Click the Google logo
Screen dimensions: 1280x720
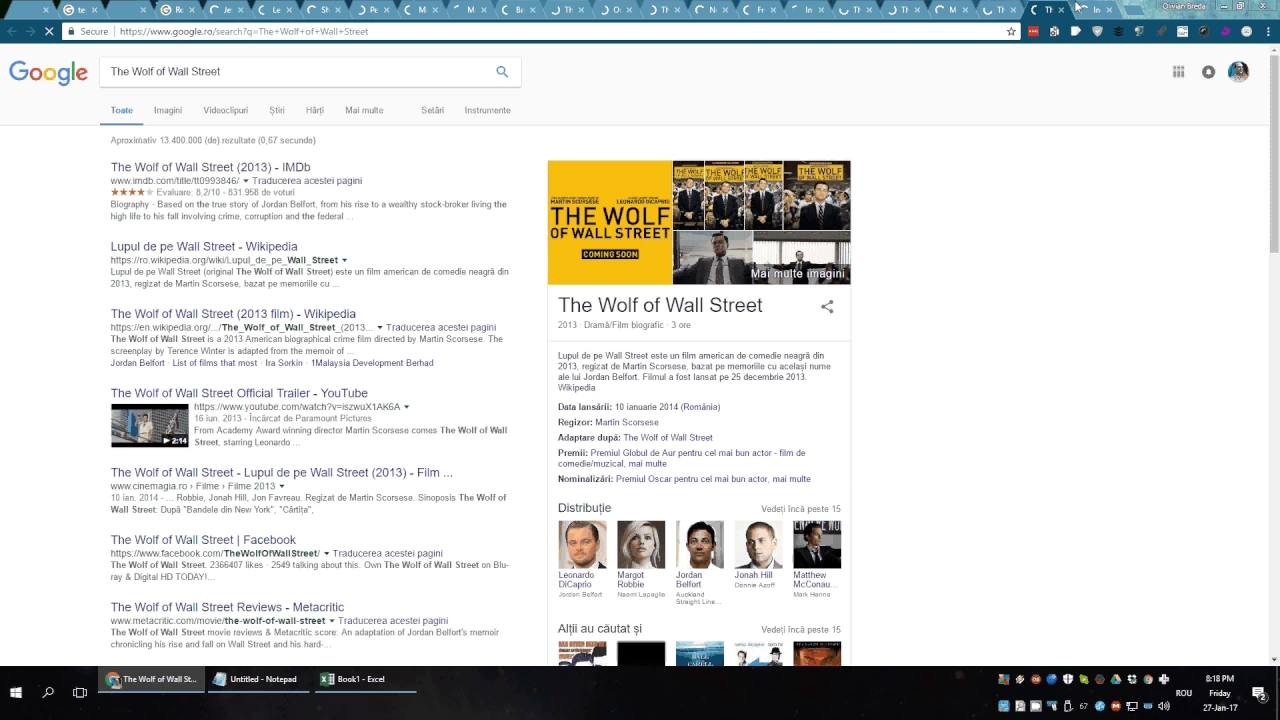click(x=48, y=72)
